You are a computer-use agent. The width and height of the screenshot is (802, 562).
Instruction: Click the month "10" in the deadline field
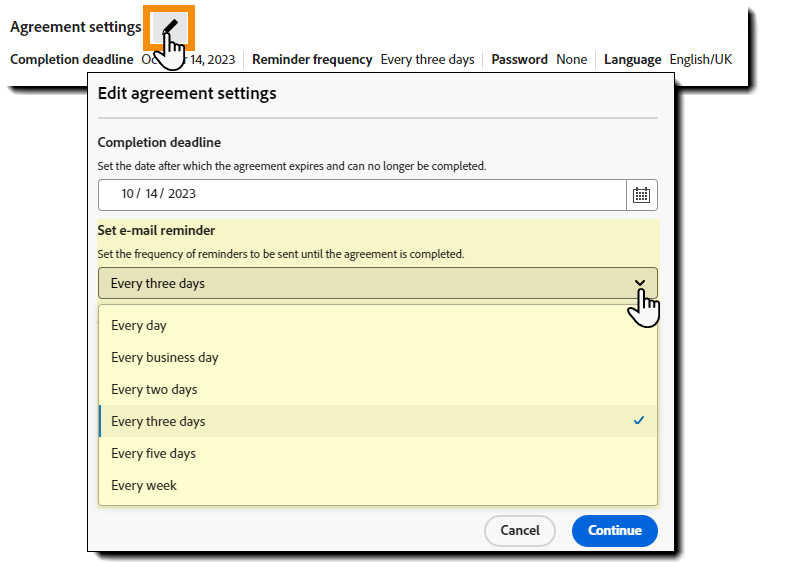coord(127,194)
